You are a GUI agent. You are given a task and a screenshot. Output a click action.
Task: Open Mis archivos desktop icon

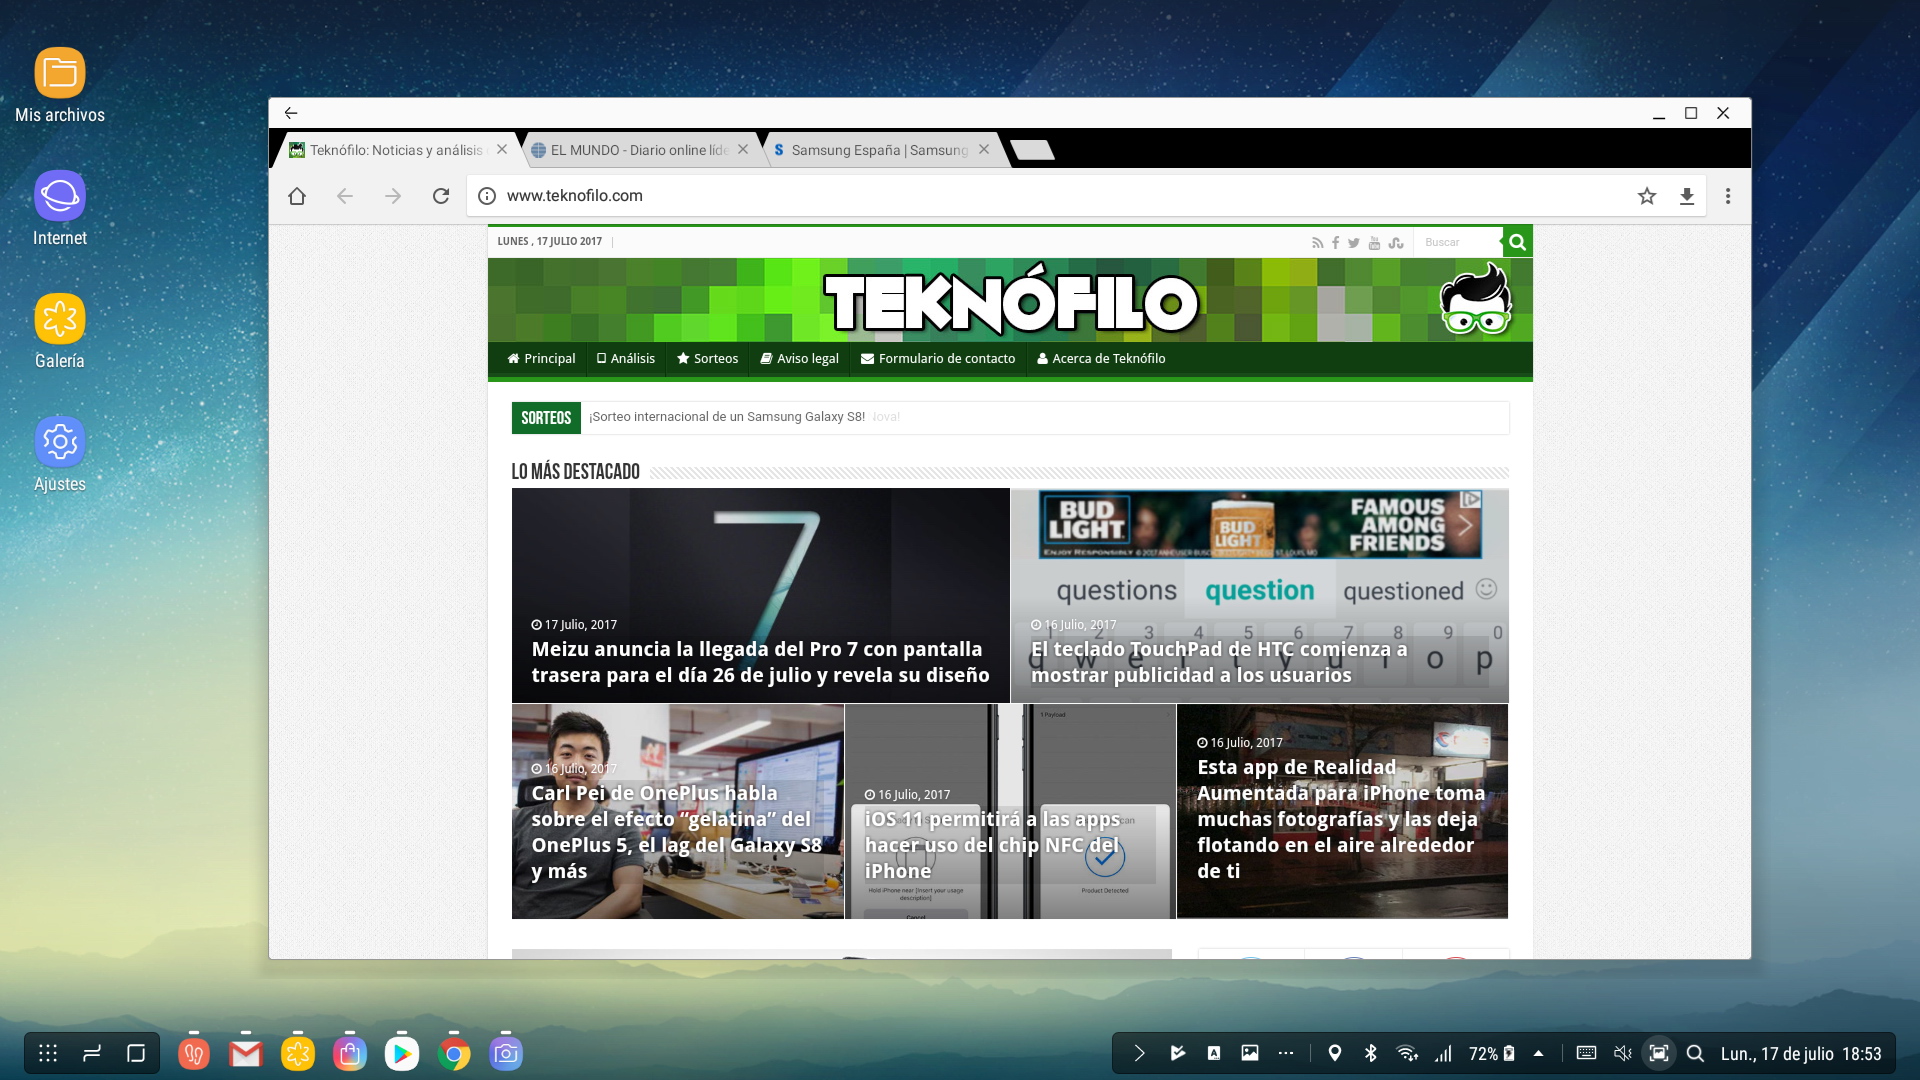(x=60, y=73)
